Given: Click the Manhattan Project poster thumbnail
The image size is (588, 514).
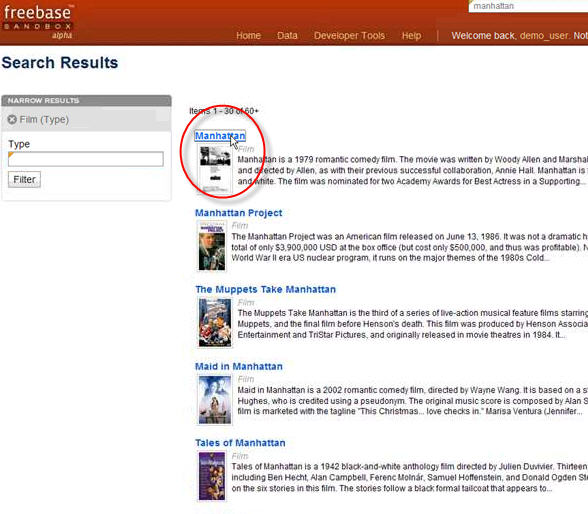Looking at the screenshot, I should [x=212, y=246].
